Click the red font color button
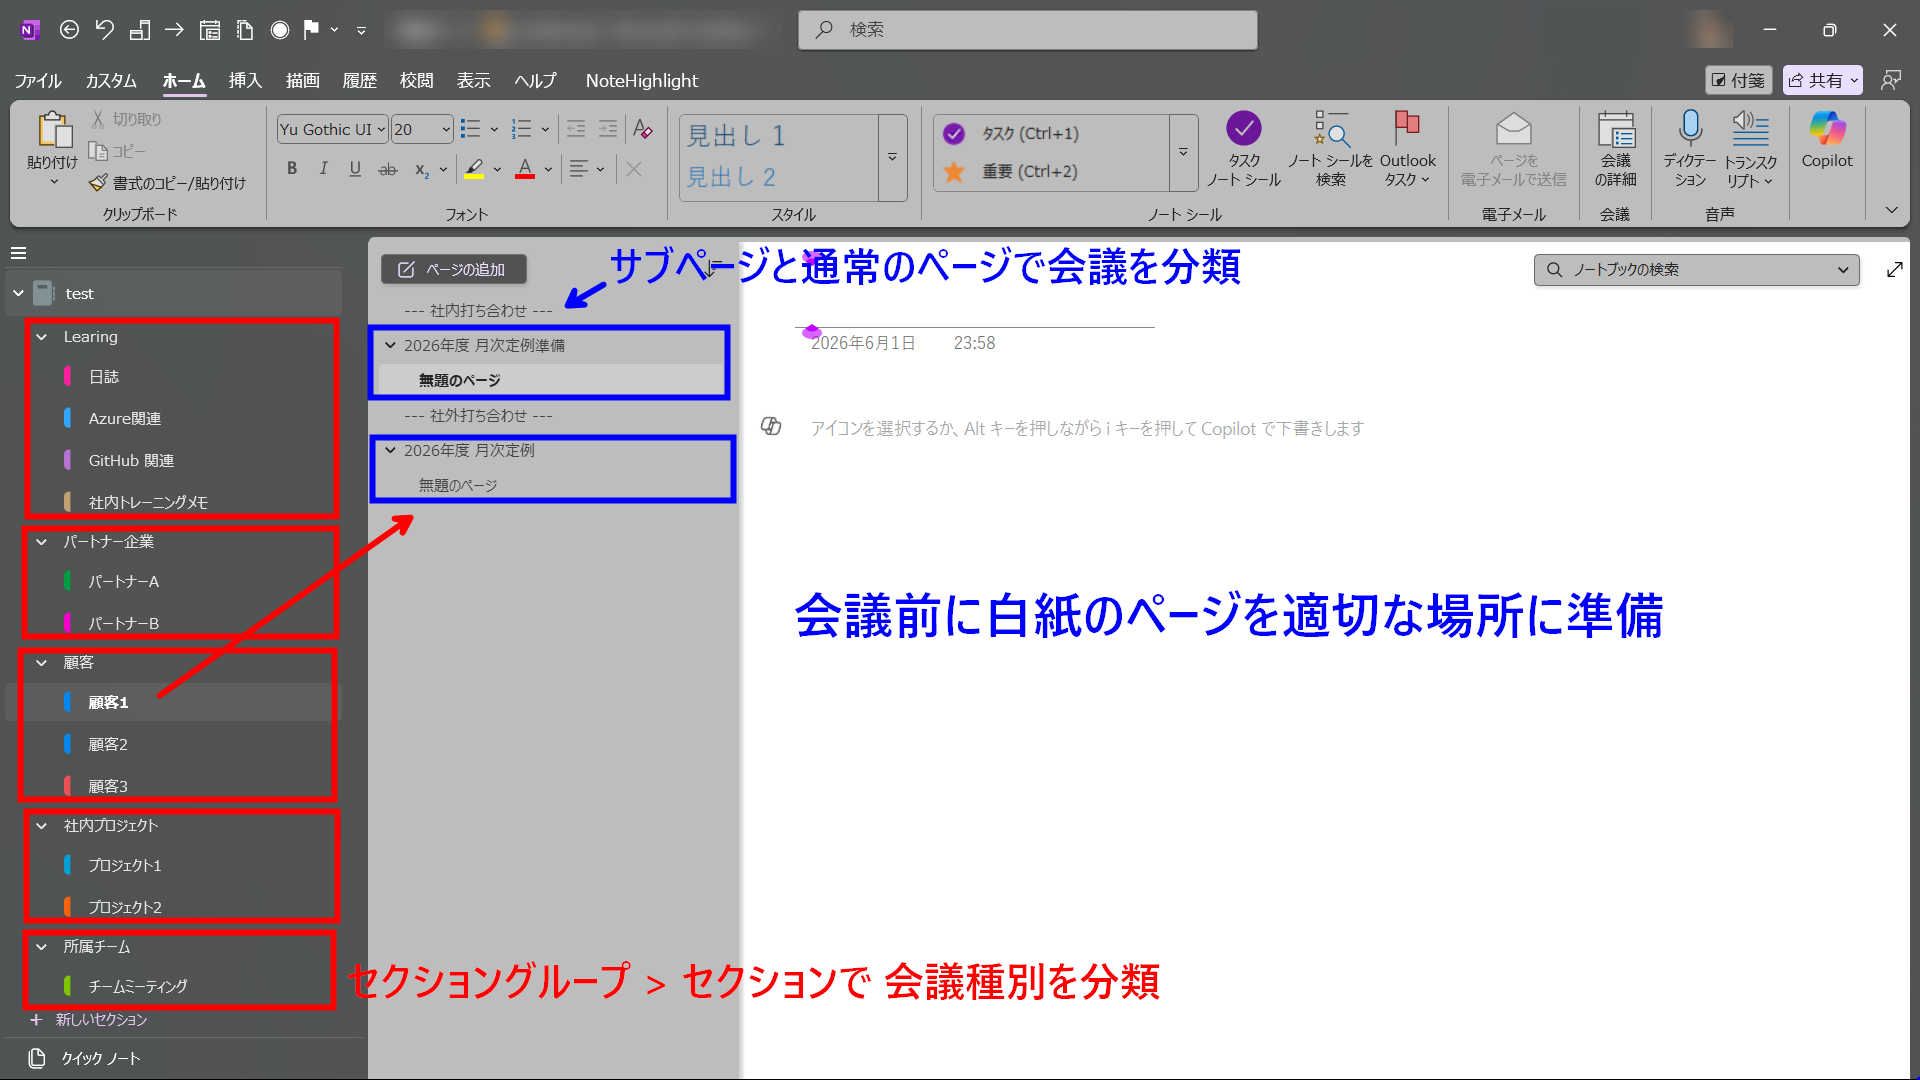 525,169
